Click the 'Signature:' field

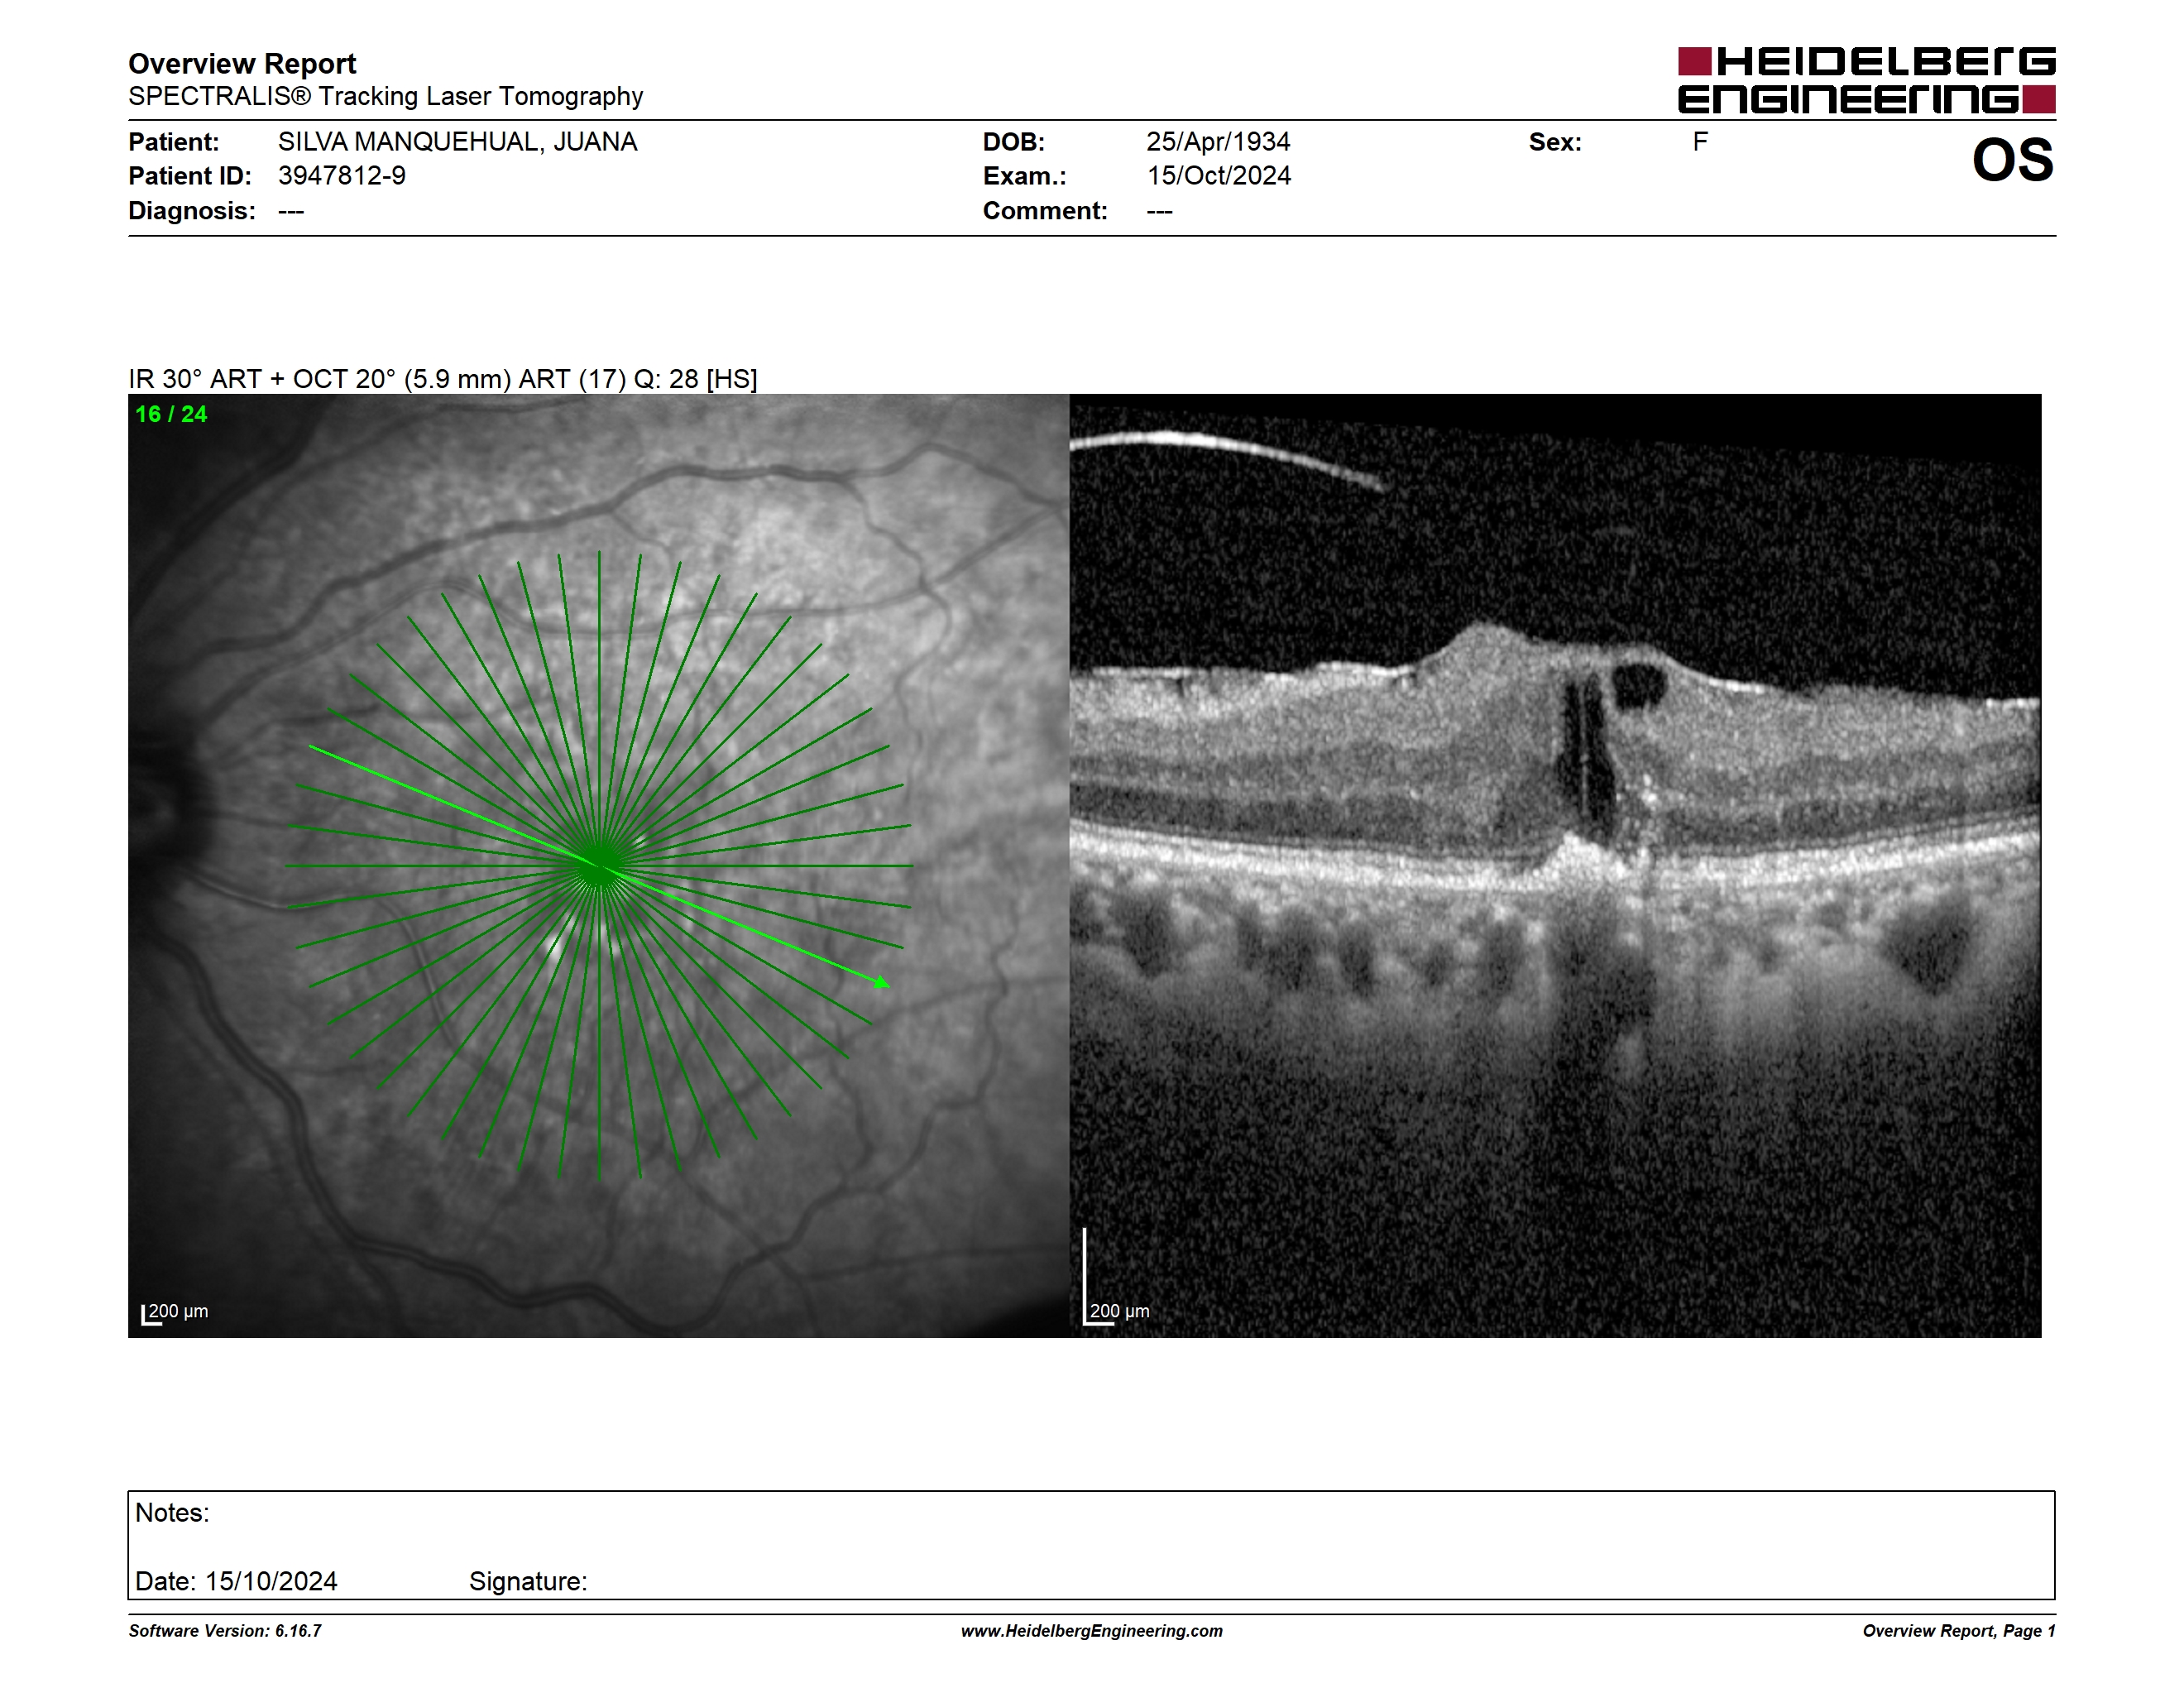point(528,1581)
